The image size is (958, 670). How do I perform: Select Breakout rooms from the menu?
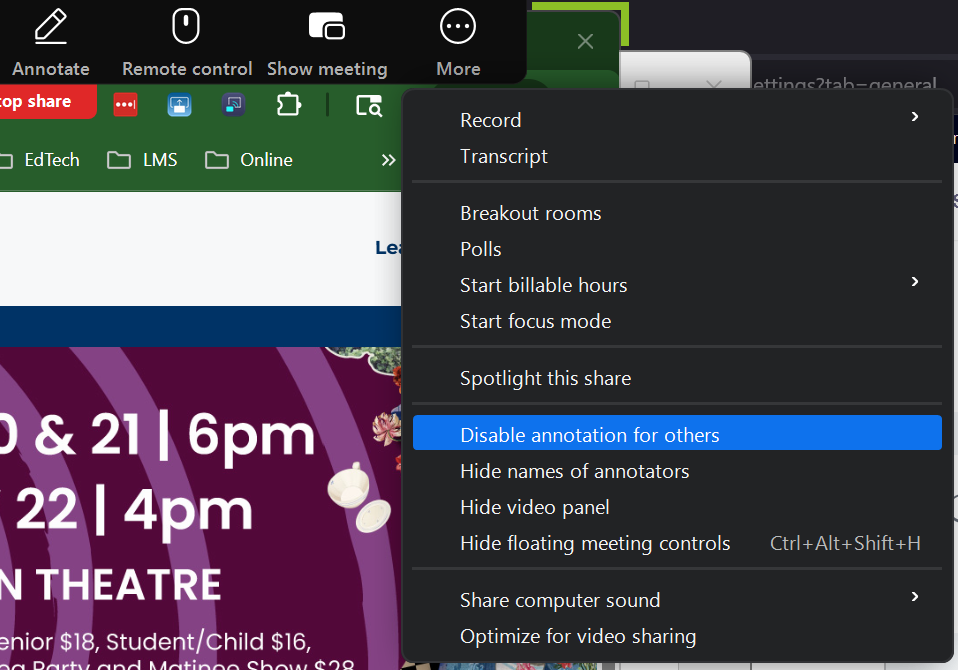530,213
